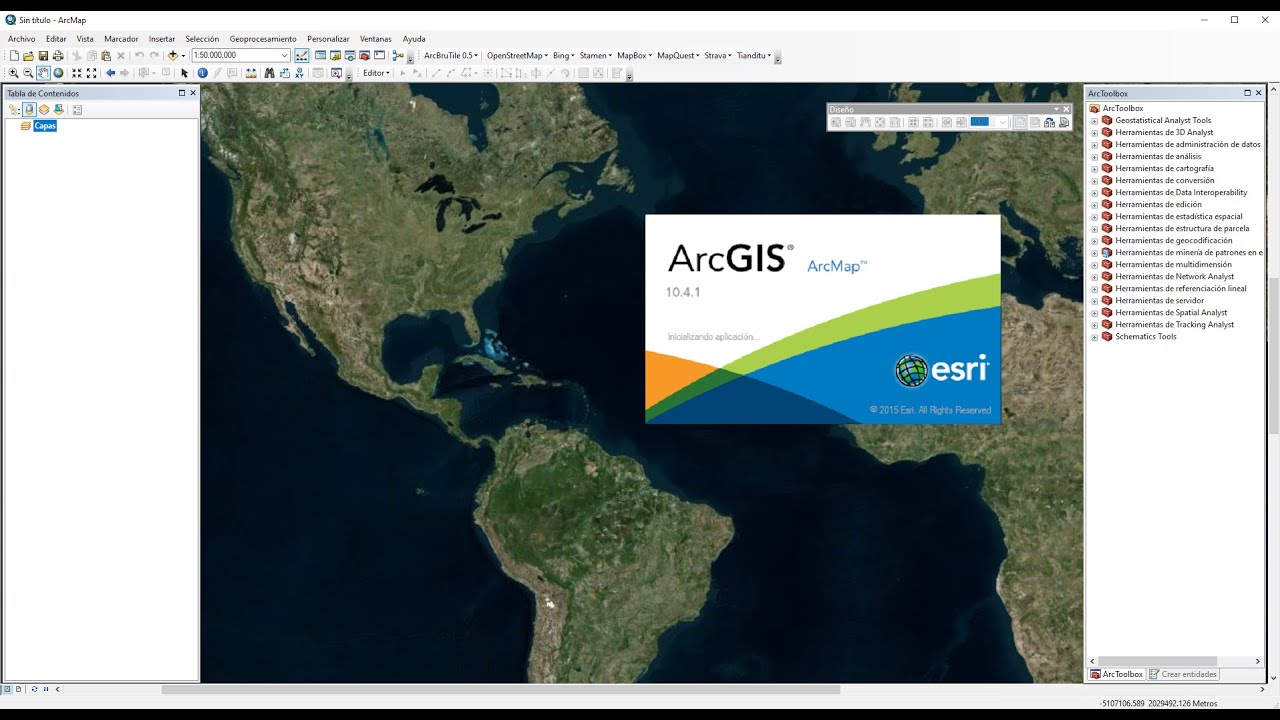Click the Python window icon in the toolbar

point(380,56)
